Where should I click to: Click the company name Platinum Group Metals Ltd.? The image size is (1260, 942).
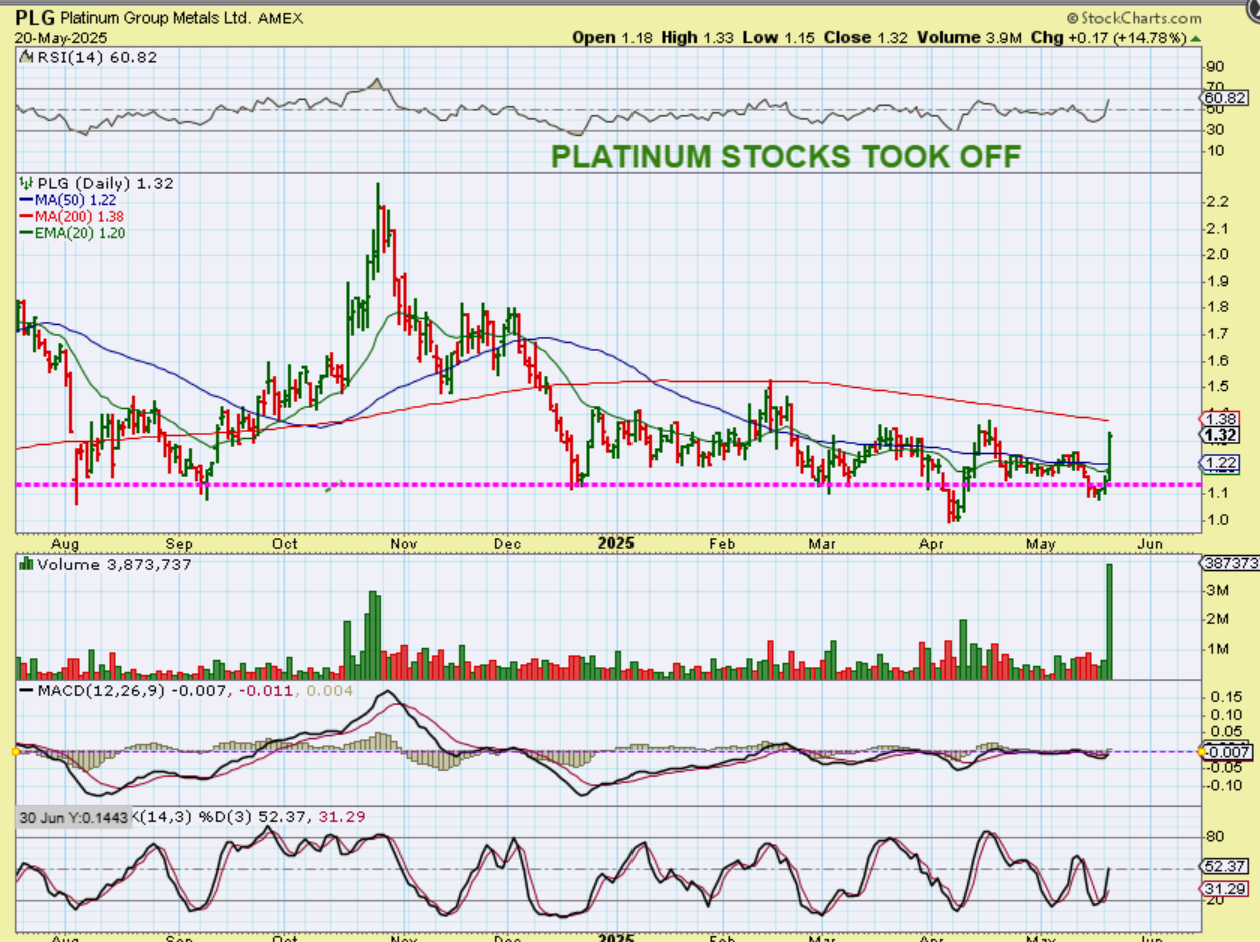155,18
